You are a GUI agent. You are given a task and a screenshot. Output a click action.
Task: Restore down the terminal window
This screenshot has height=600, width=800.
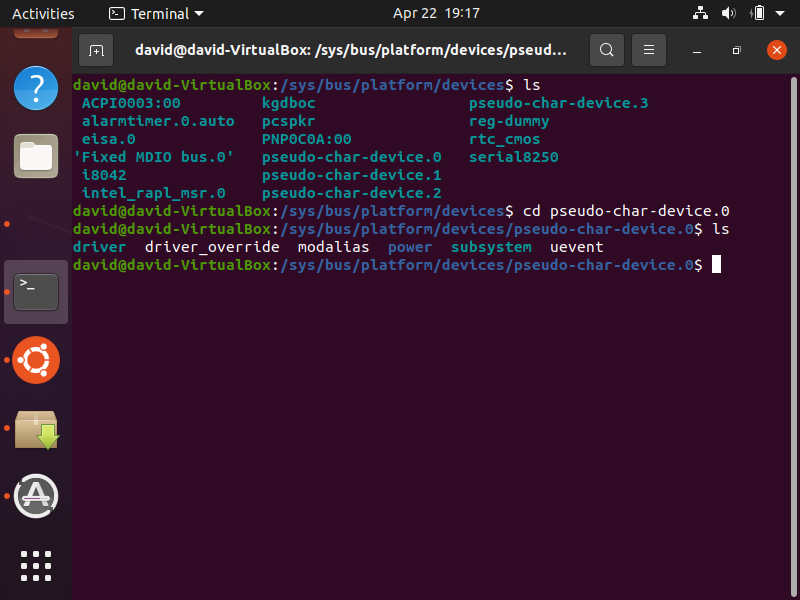point(736,49)
